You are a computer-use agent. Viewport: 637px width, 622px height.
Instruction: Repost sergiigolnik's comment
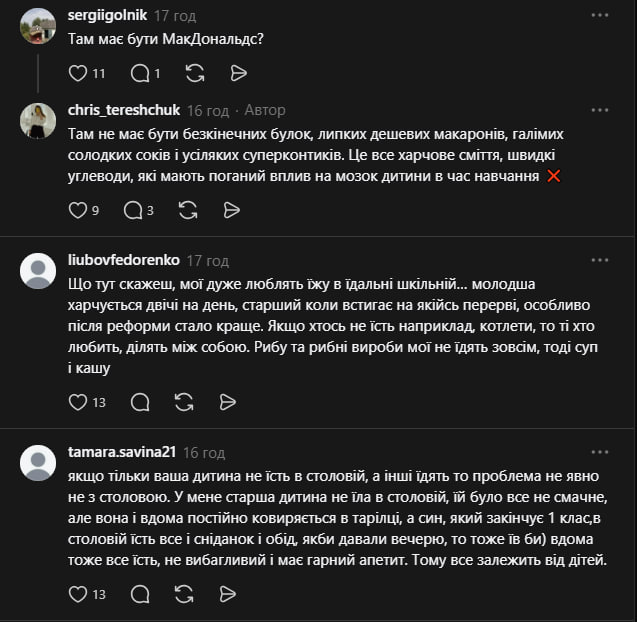pos(195,74)
